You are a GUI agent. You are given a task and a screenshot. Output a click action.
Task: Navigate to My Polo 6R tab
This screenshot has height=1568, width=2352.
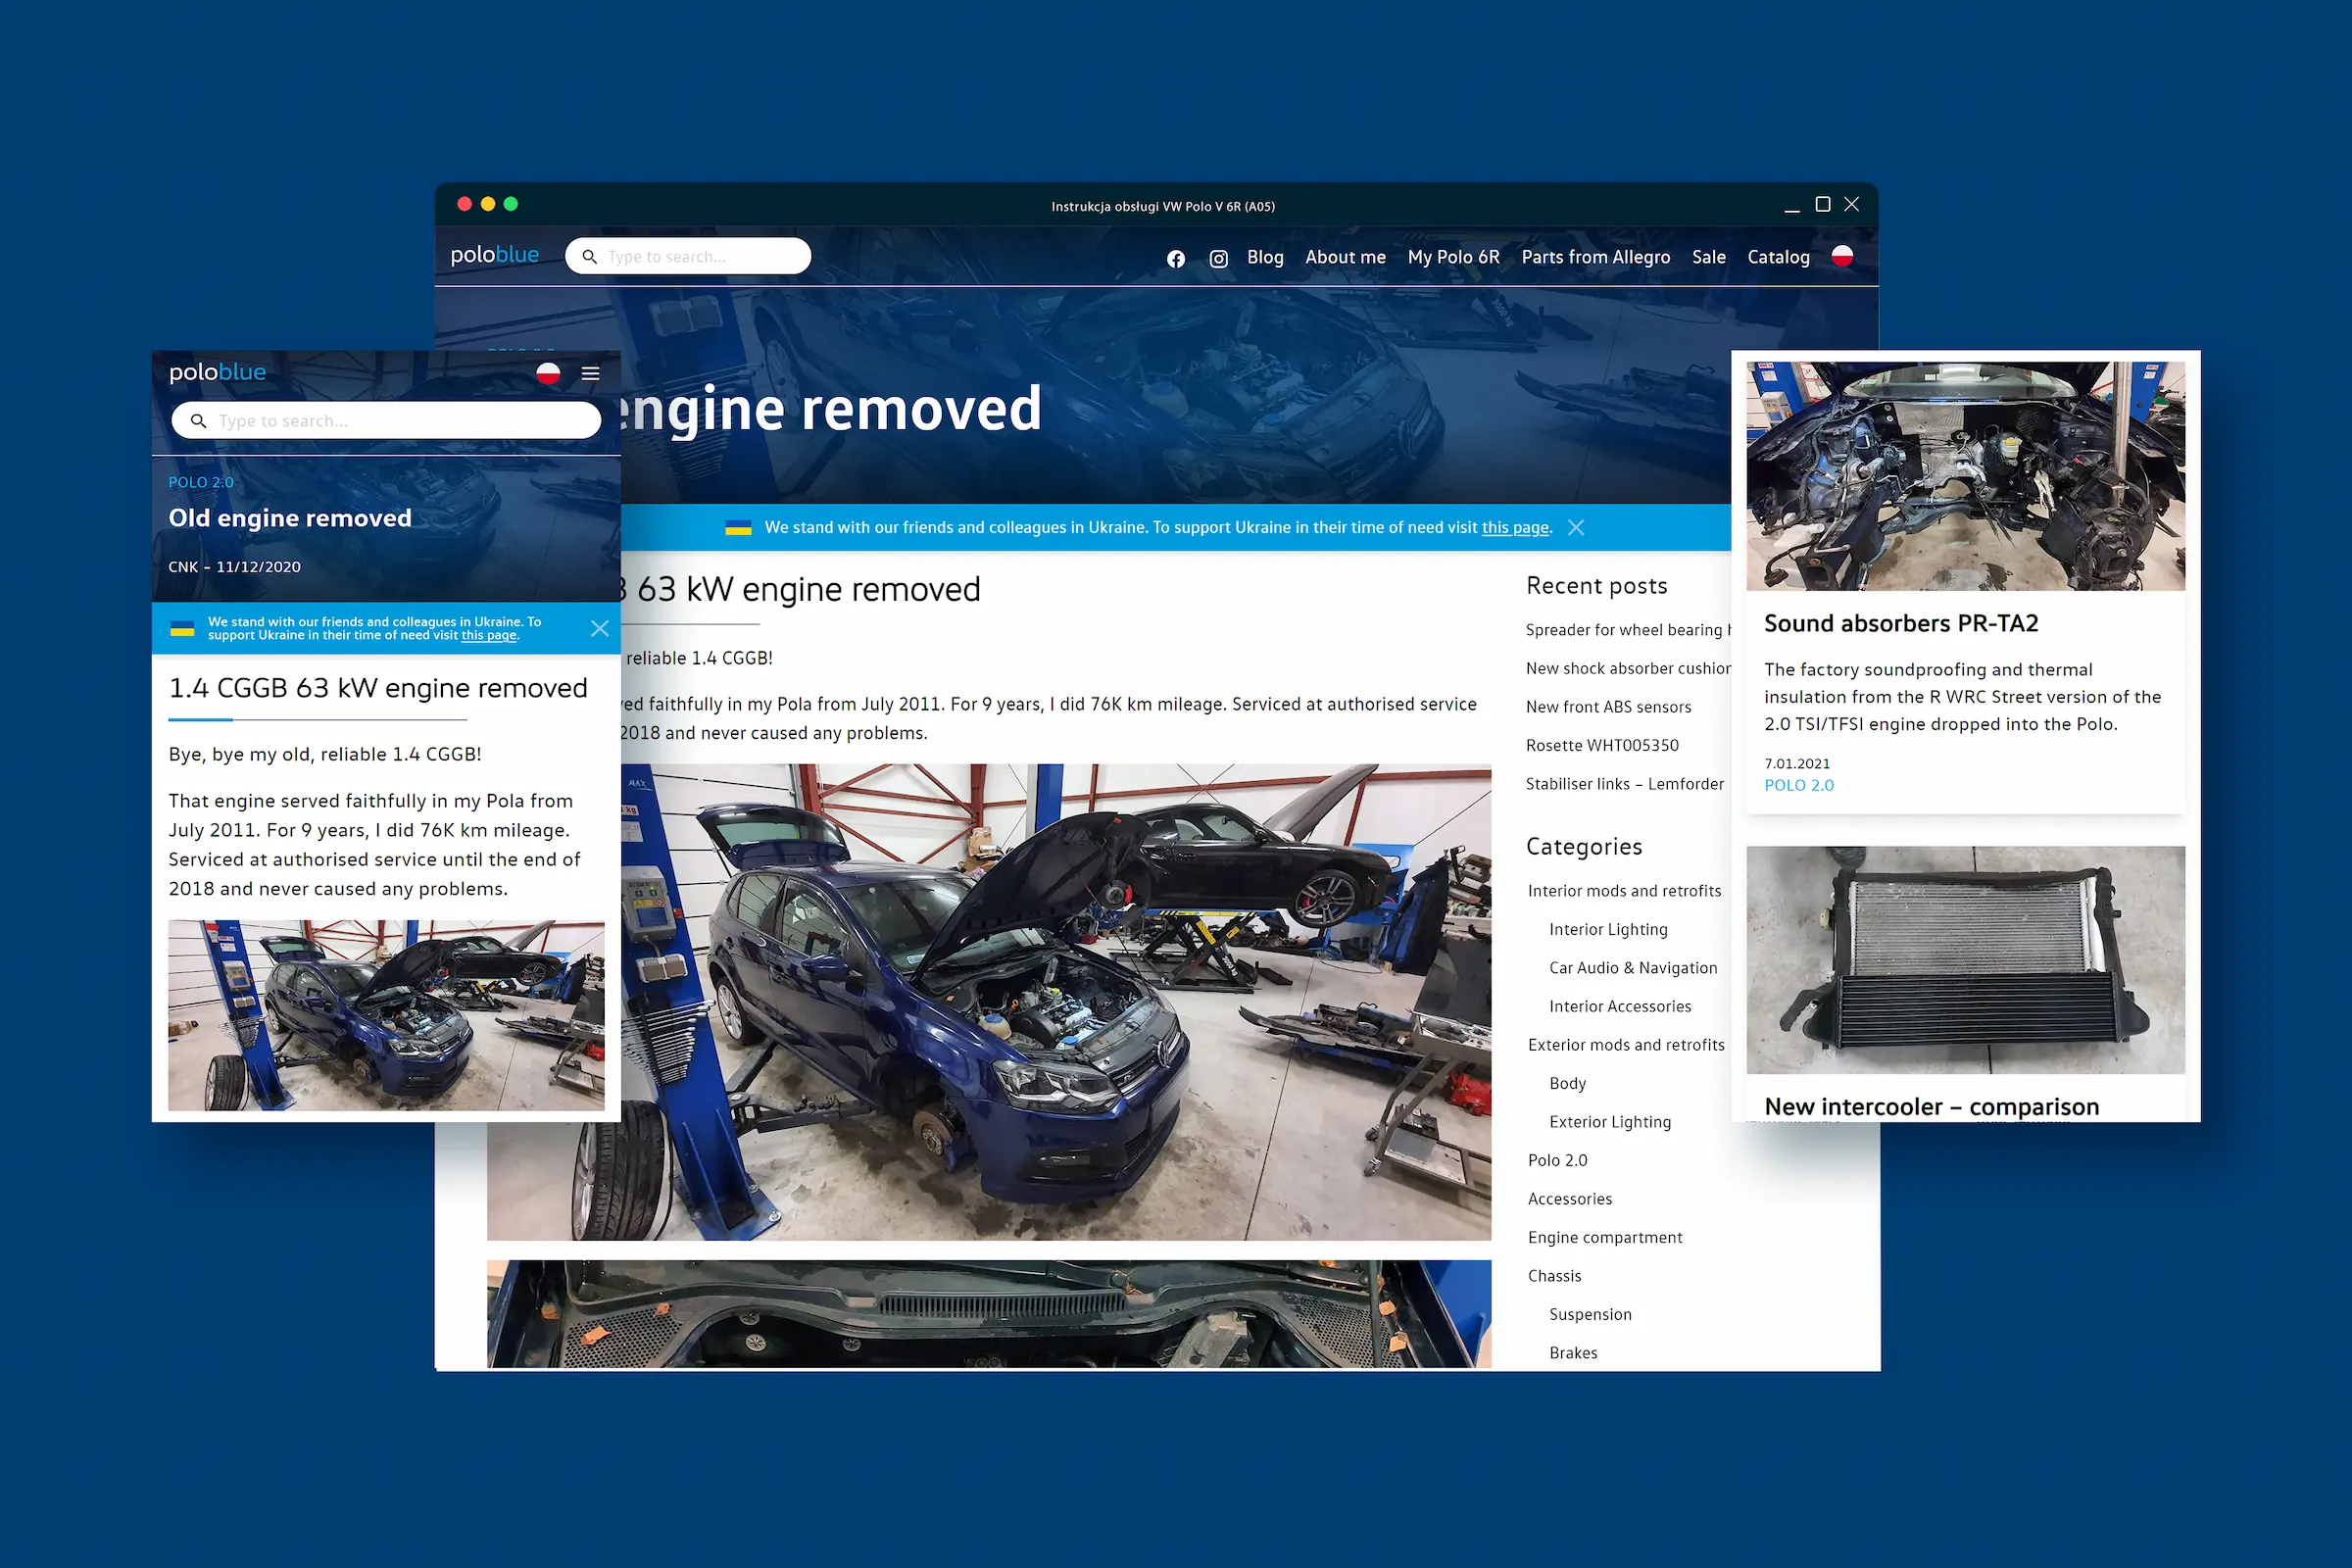1454,257
